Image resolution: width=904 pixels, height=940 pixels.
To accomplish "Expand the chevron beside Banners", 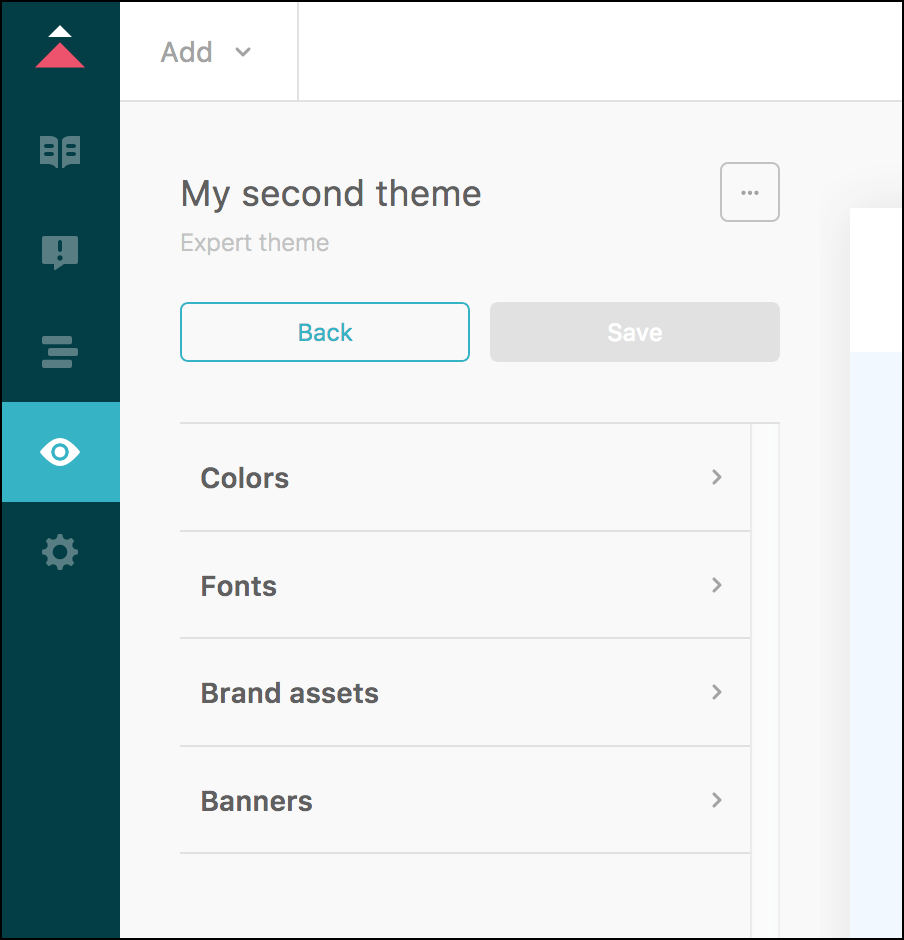I will tap(716, 800).
